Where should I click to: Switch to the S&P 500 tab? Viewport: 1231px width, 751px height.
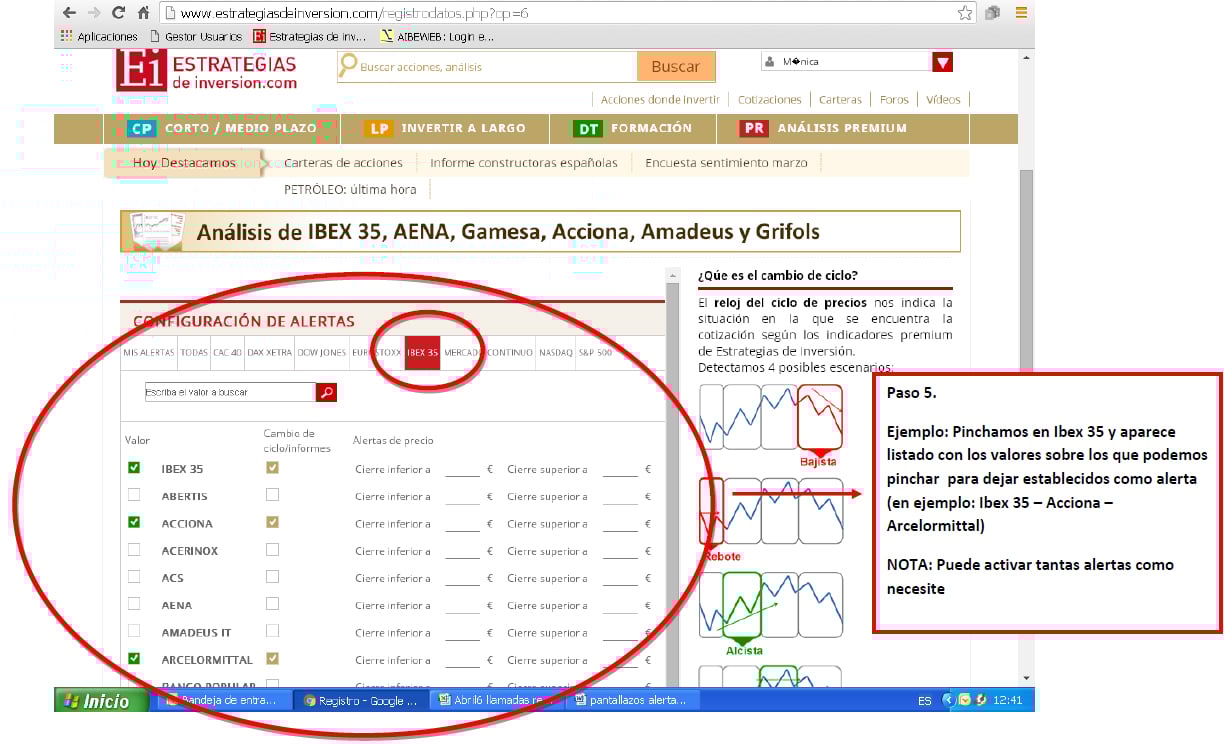tap(594, 353)
